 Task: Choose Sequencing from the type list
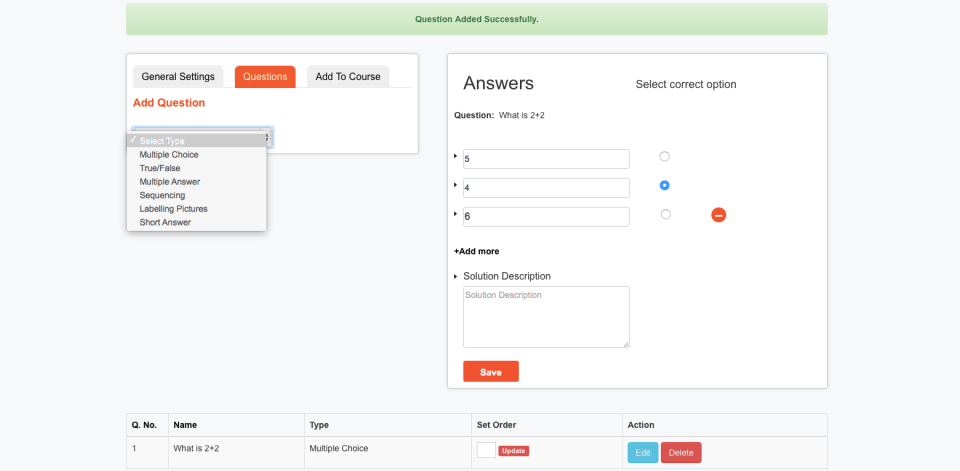point(162,195)
